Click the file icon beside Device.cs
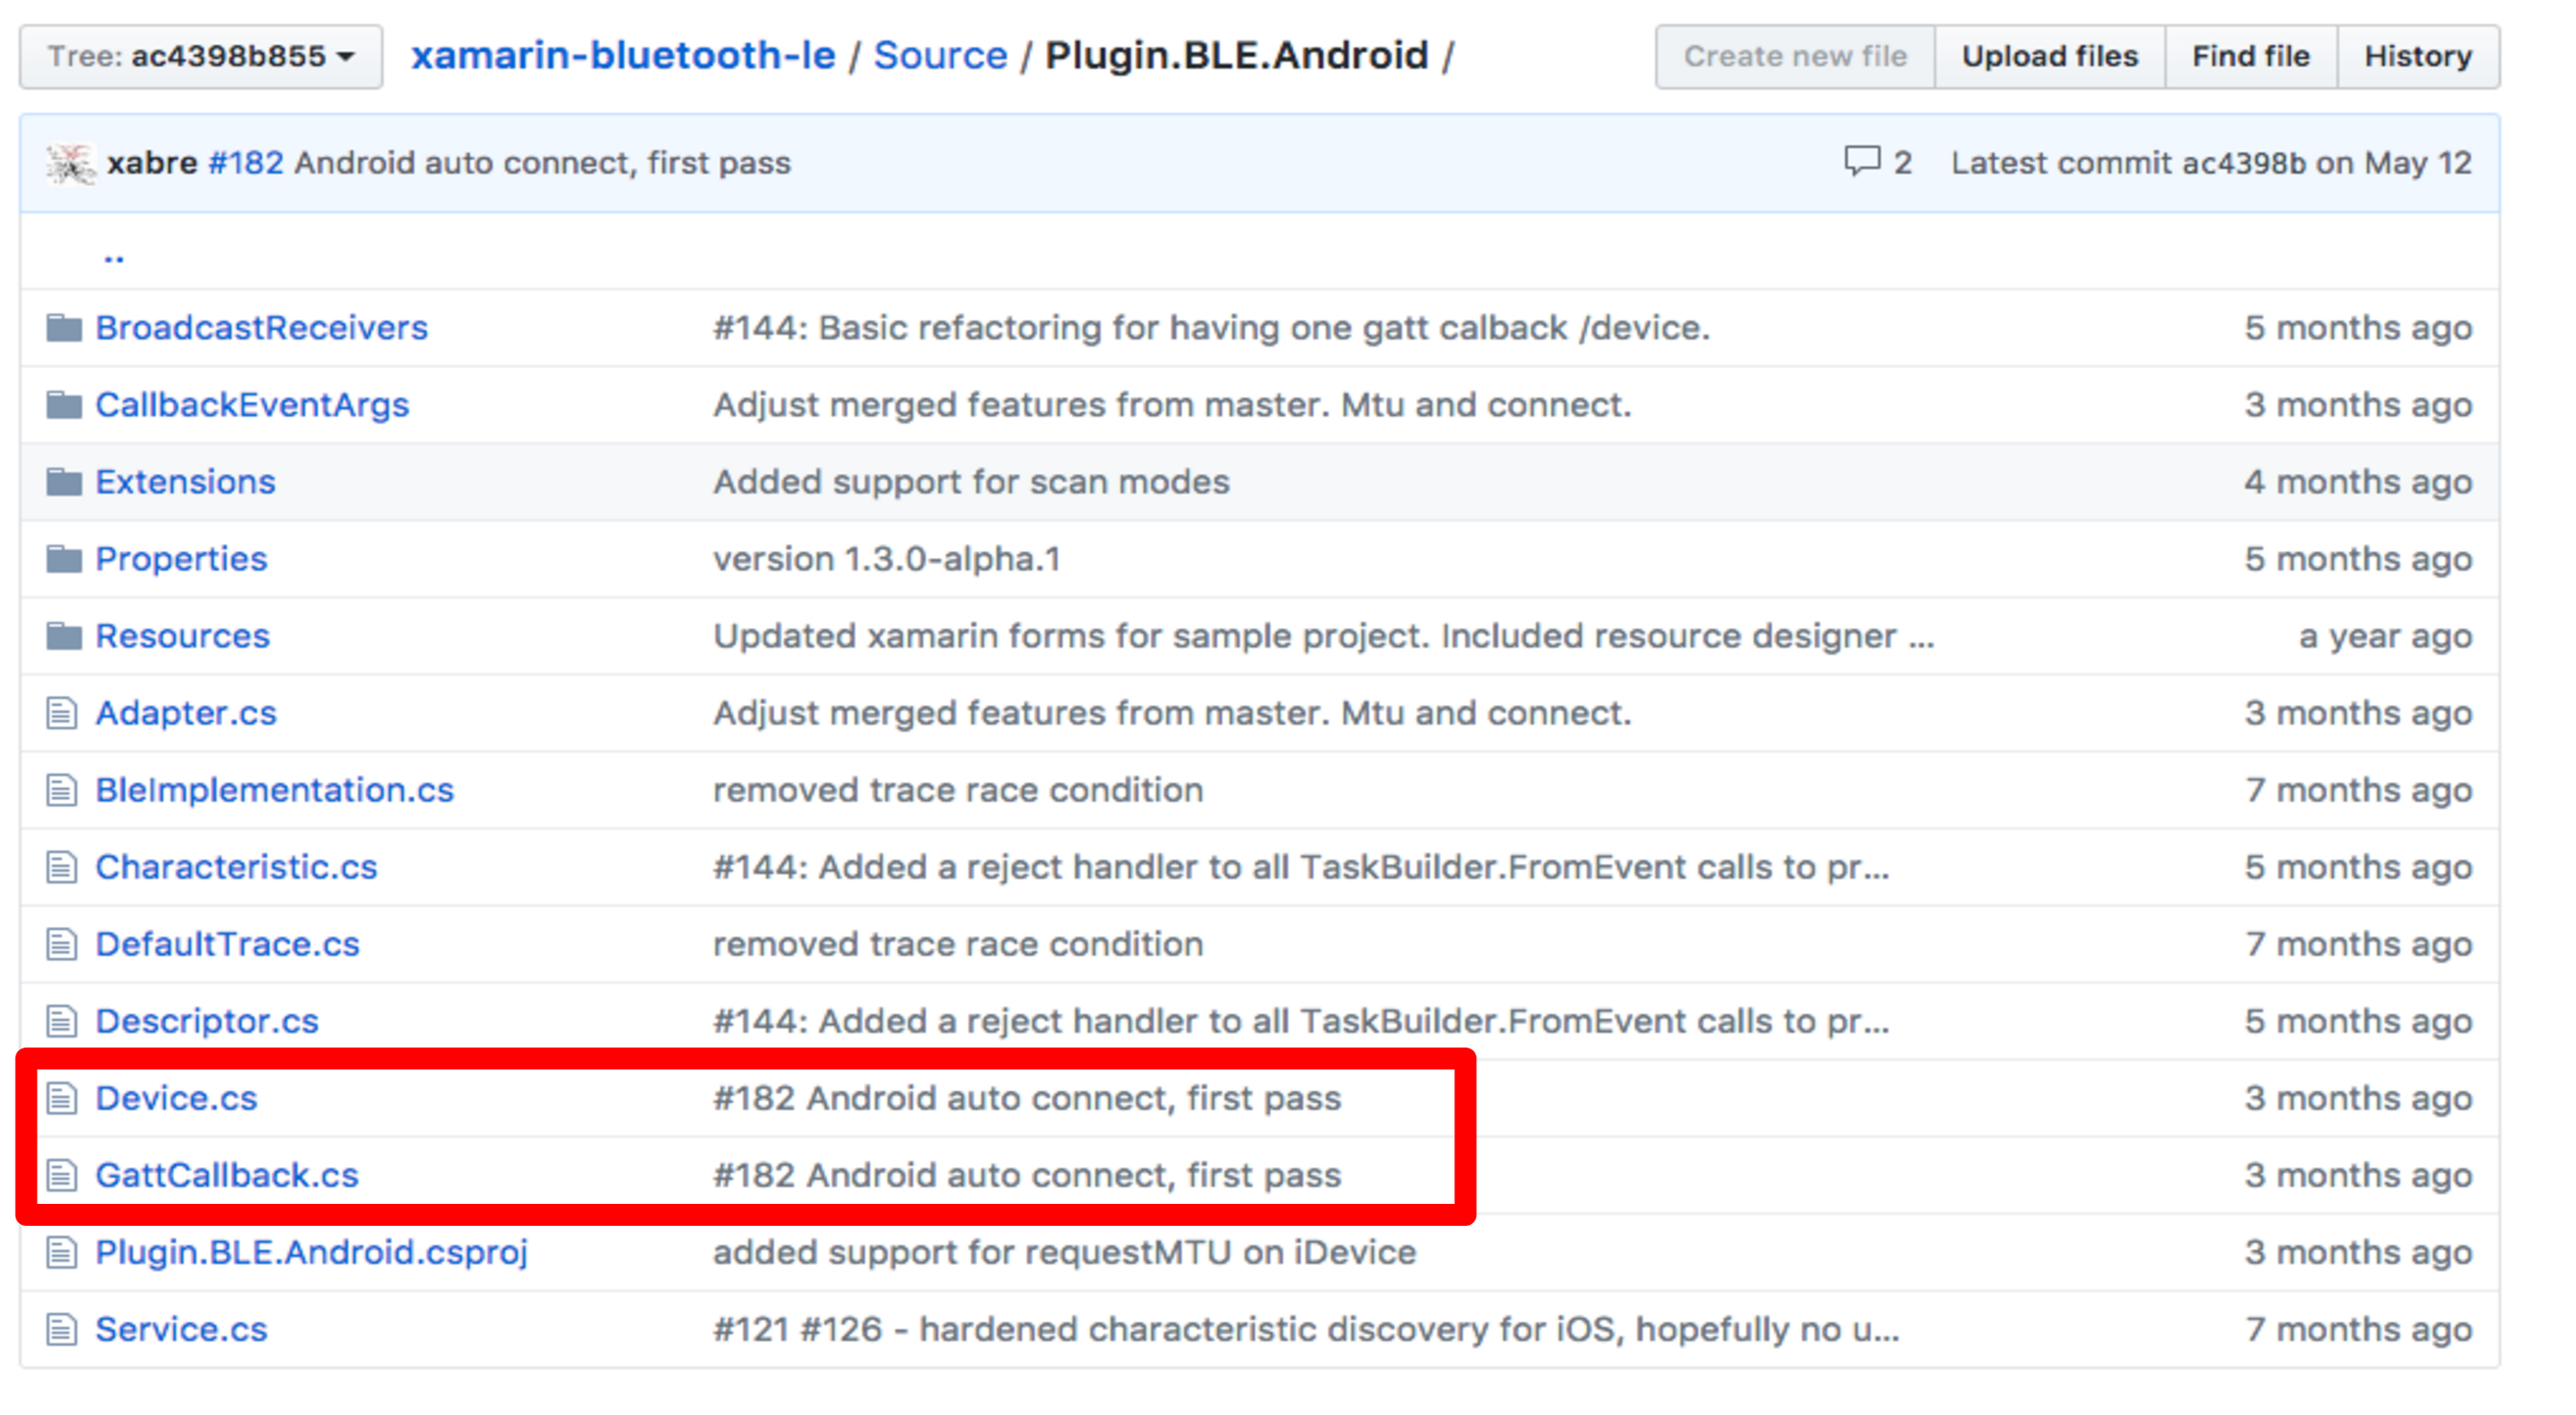 pyautogui.click(x=61, y=1097)
